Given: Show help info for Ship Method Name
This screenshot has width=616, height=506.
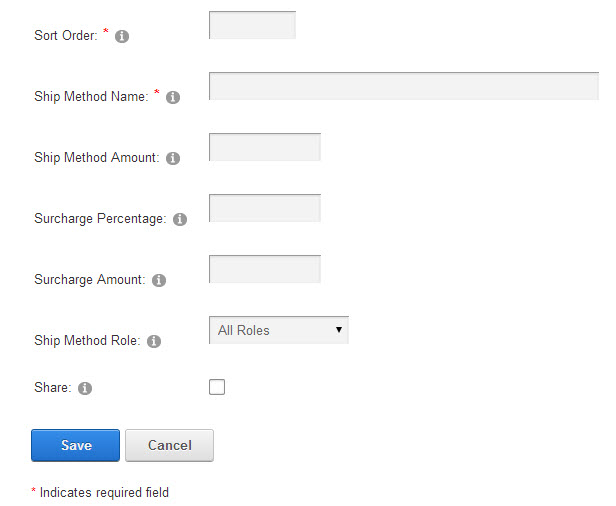Looking at the screenshot, I should pyautogui.click(x=173, y=97).
